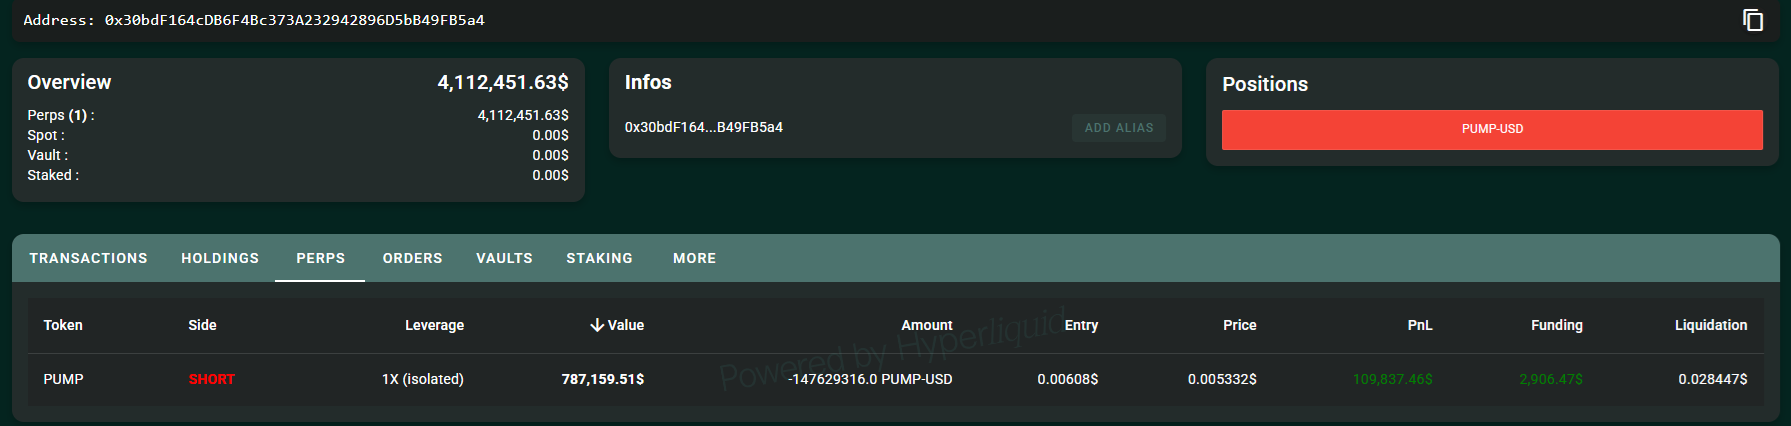This screenshot has width=1791, height=426.
Task: Open the PUMP-USD position button
Action: point(1491,130)
